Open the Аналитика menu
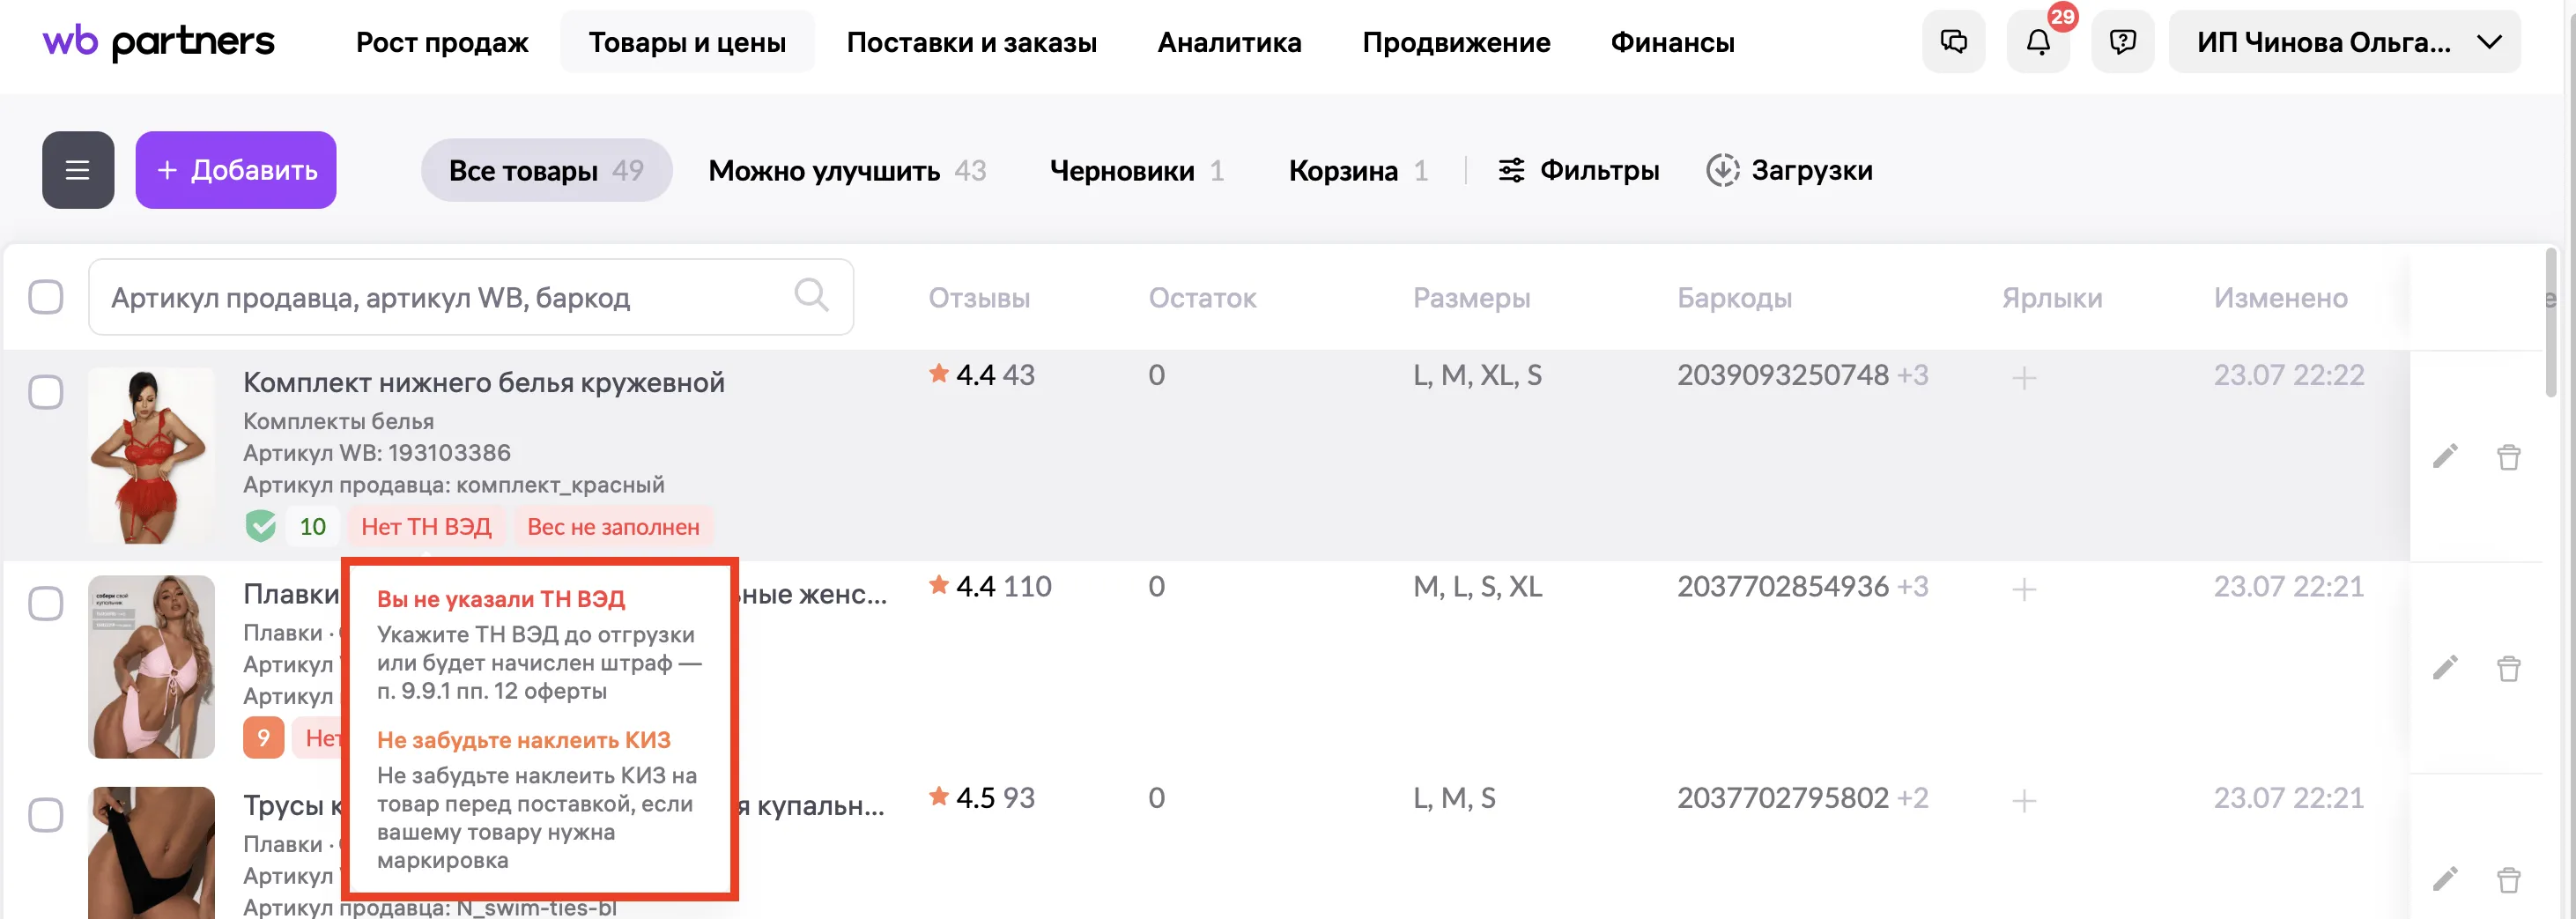 (x=1229, y=42)
